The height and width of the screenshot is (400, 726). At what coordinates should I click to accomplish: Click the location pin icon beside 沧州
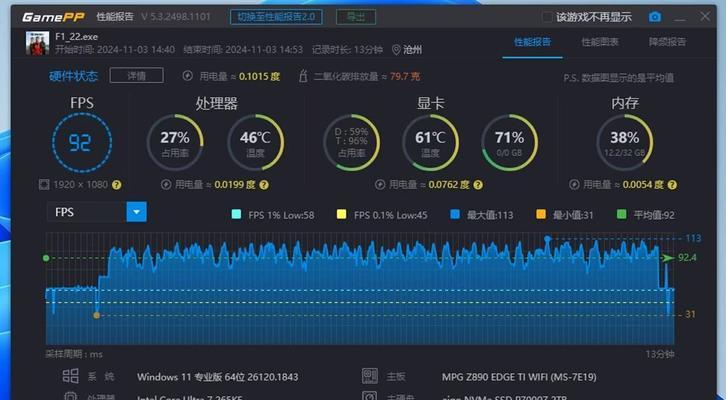tap(396, 50)
